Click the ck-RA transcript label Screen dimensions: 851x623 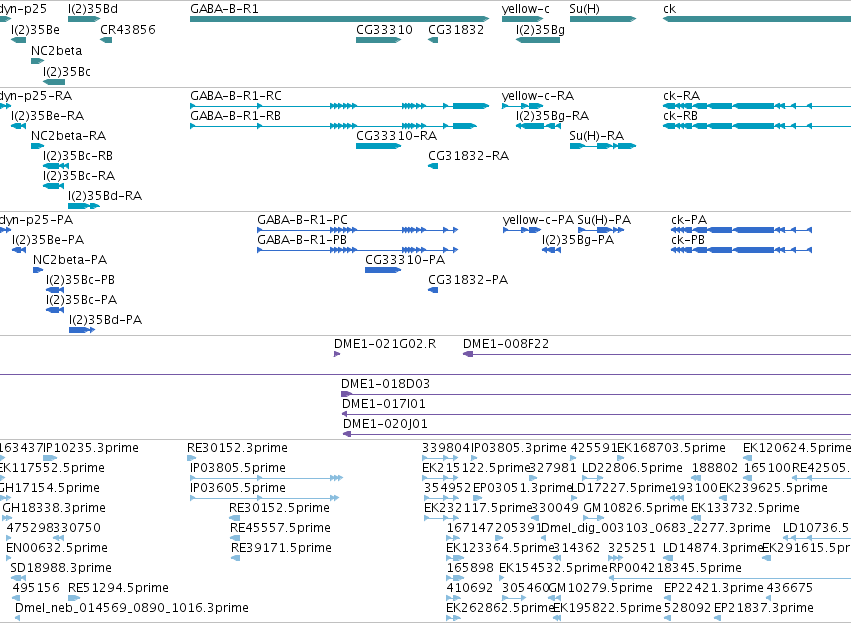click(x=681, y=96)
